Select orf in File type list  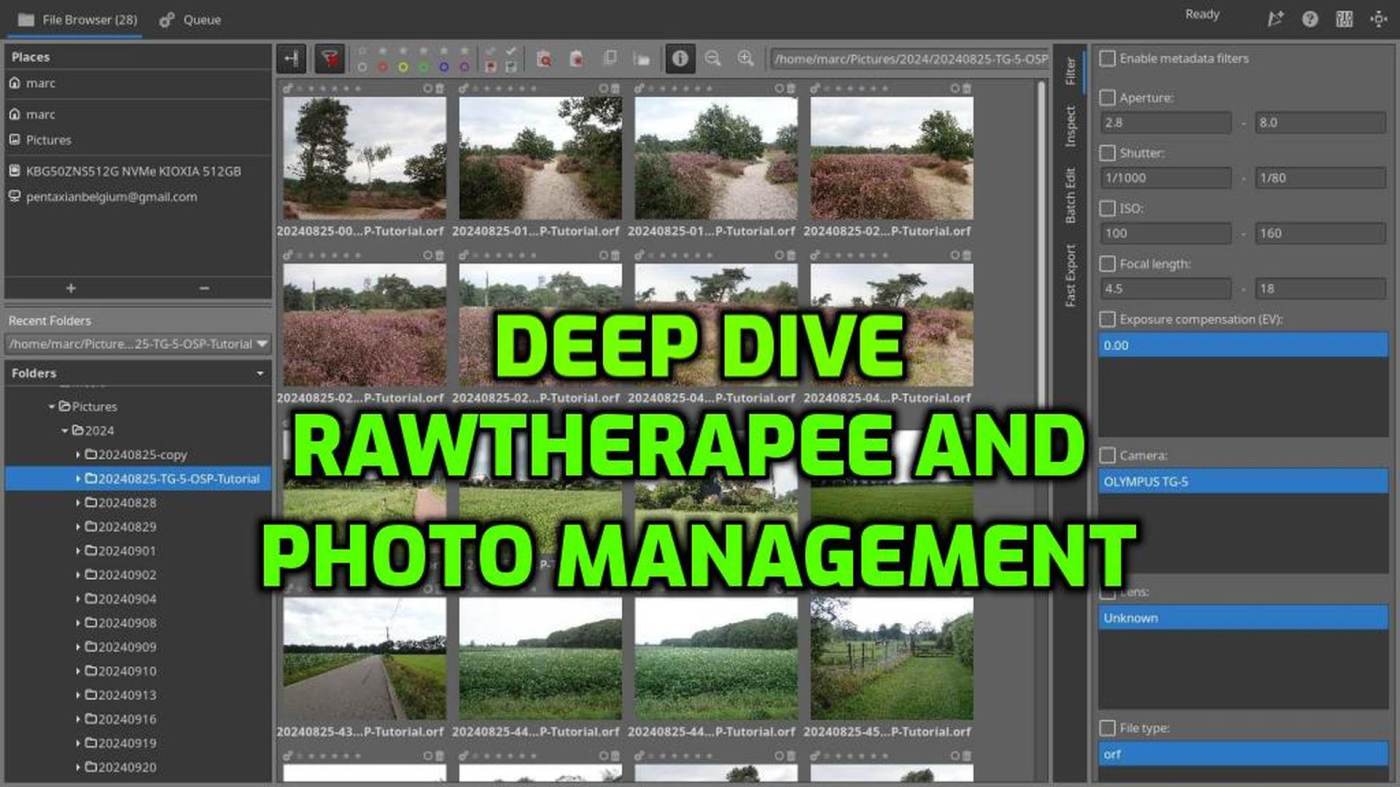1243,754
